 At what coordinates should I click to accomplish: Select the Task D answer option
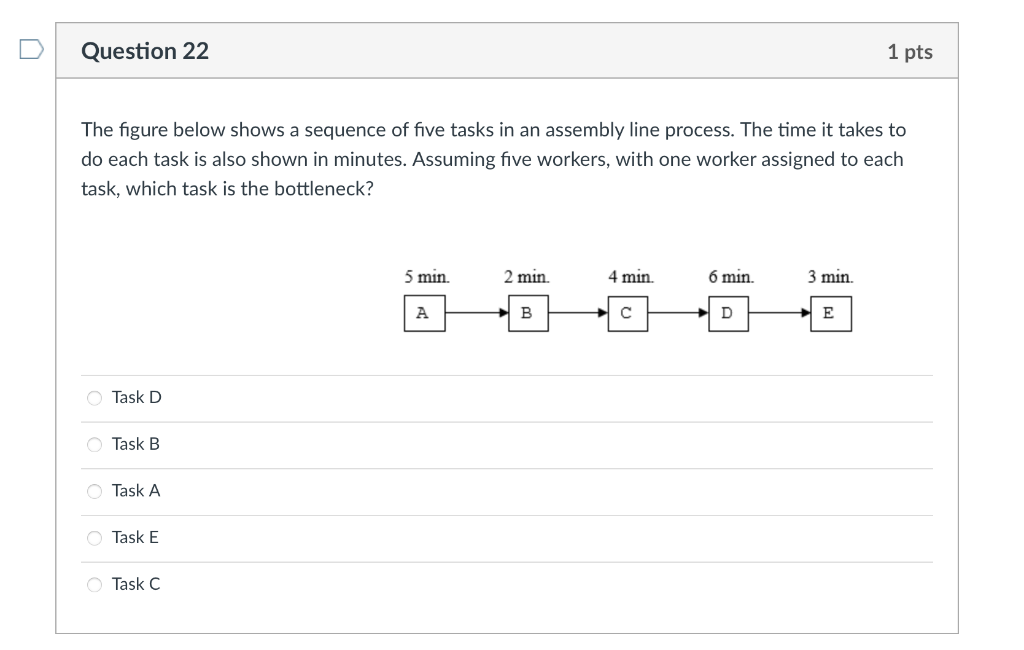coord(94,397)
